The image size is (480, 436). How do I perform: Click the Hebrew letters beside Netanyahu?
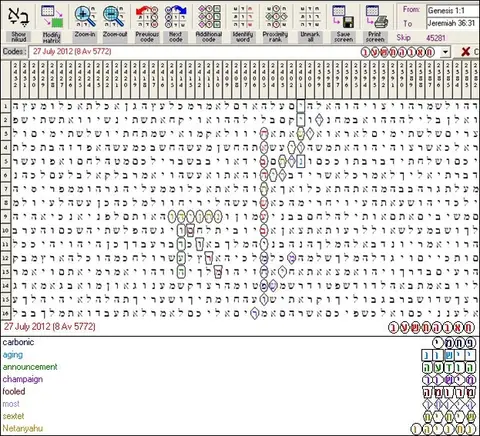click(444, 429)
